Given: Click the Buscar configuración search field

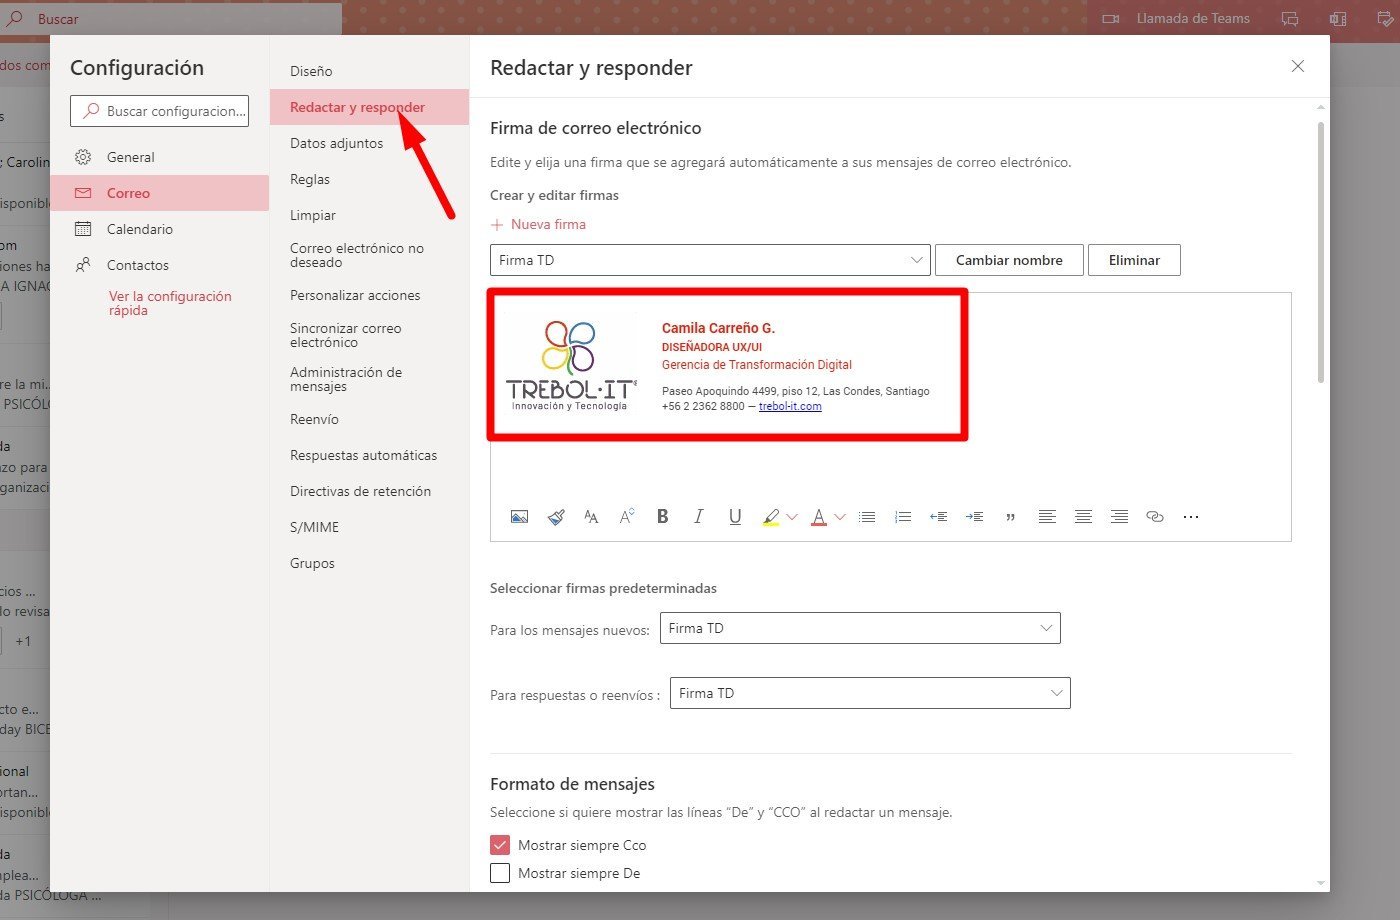Looking at the screenshot, I should pyautogui.click(x=159, y=111).
